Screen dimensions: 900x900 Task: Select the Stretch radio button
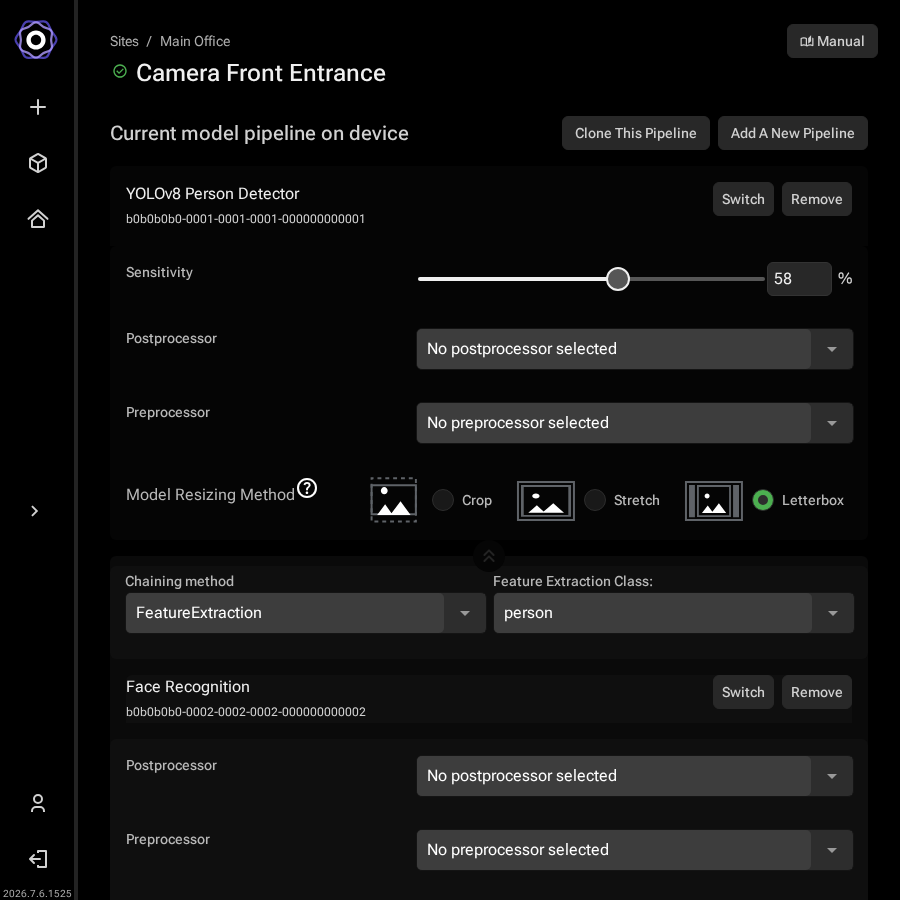pyautogui.click(x=595, y=500)
